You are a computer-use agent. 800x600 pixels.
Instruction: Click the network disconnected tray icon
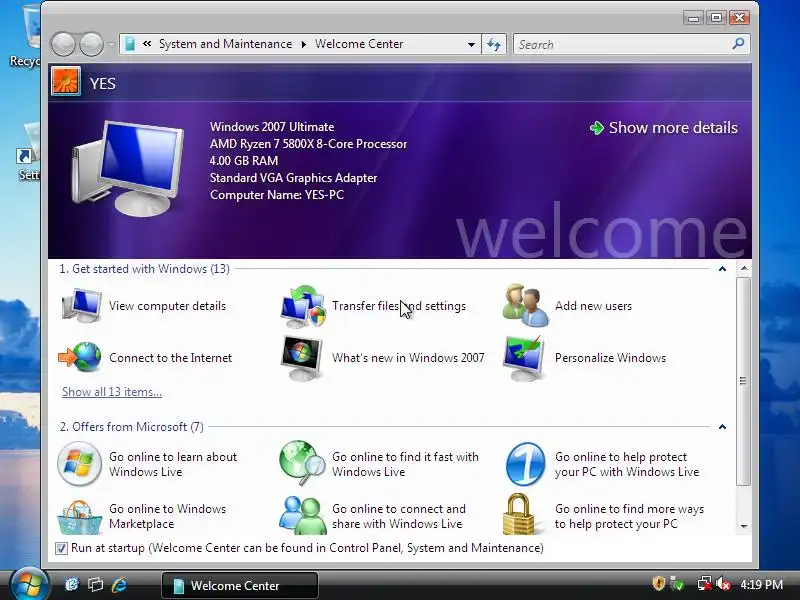(x=705, y=584)
